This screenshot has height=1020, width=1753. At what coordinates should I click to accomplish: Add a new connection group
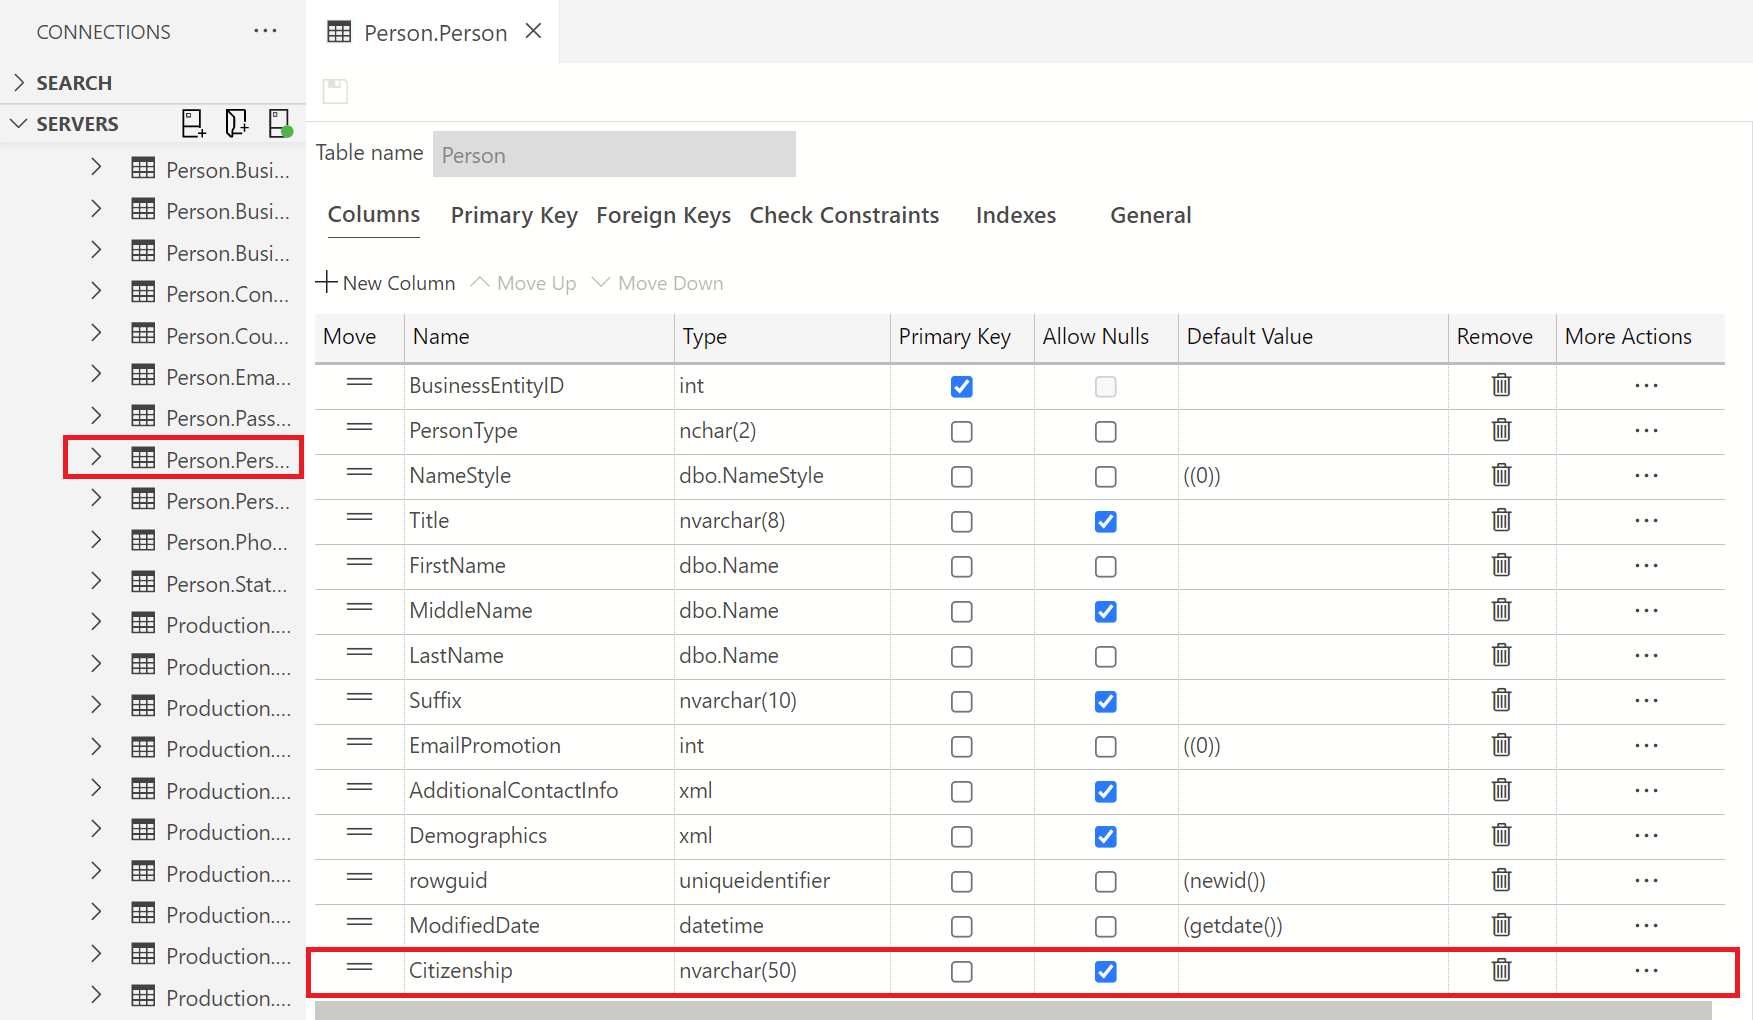coord(236,122)
